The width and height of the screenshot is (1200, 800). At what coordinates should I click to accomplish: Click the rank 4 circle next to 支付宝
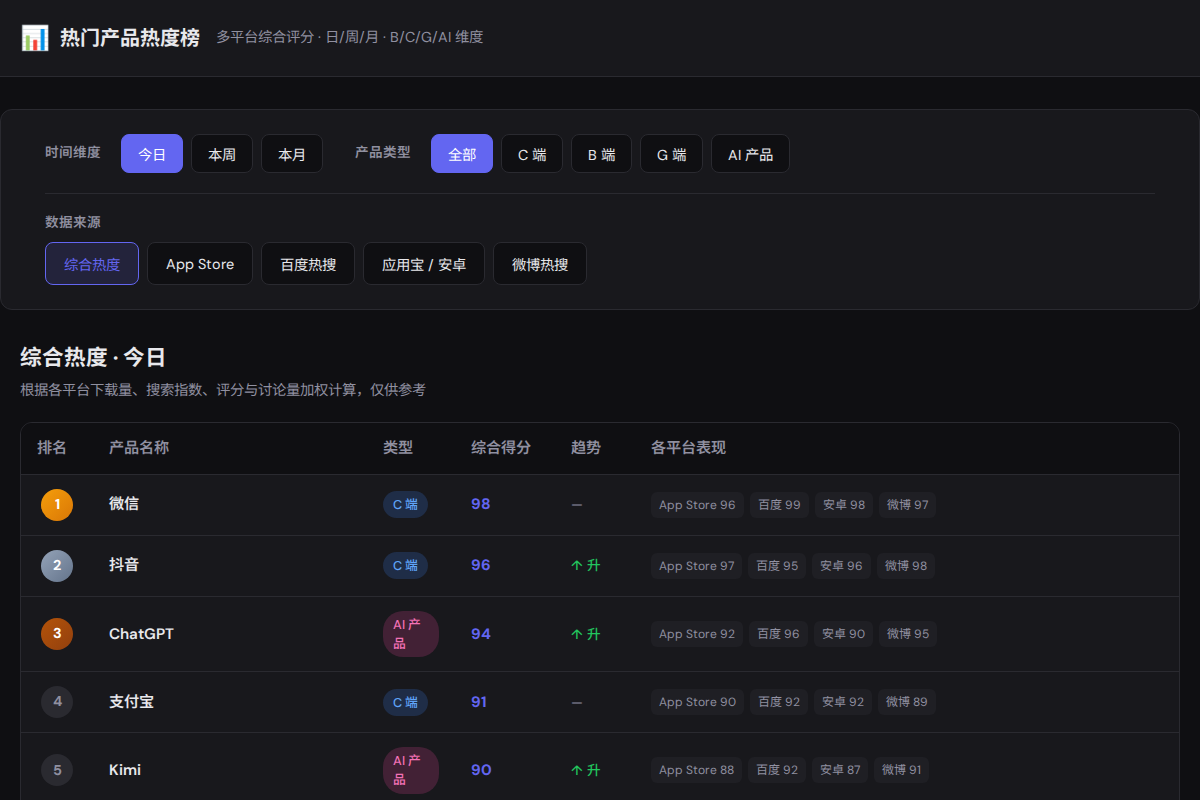coord(57,702)
